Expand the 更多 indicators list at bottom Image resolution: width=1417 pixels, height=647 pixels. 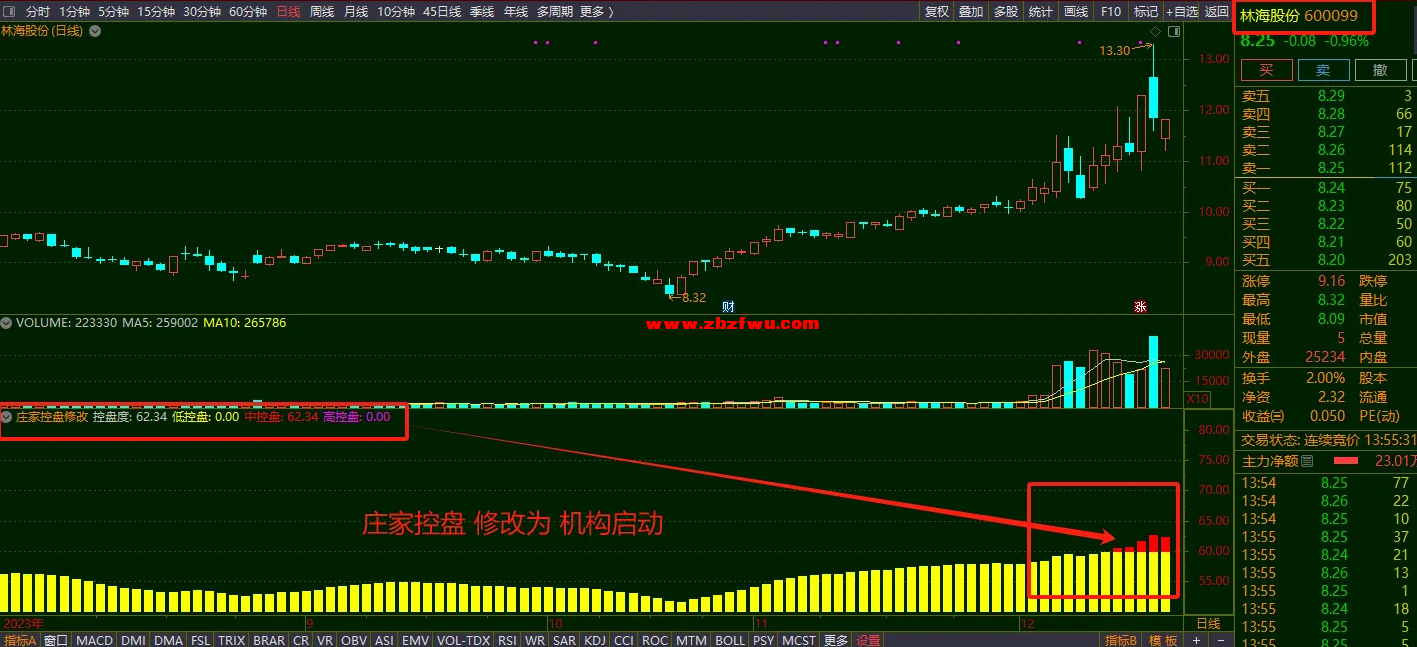point(836,640)
